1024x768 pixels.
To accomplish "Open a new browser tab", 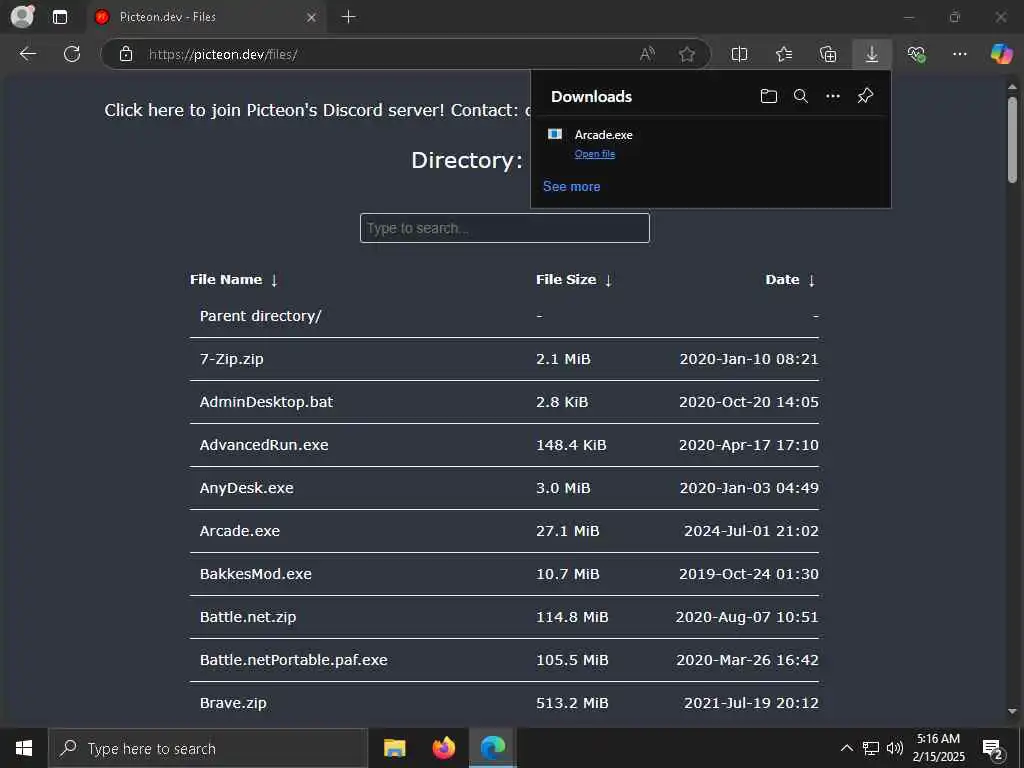I will click(349, 17).
